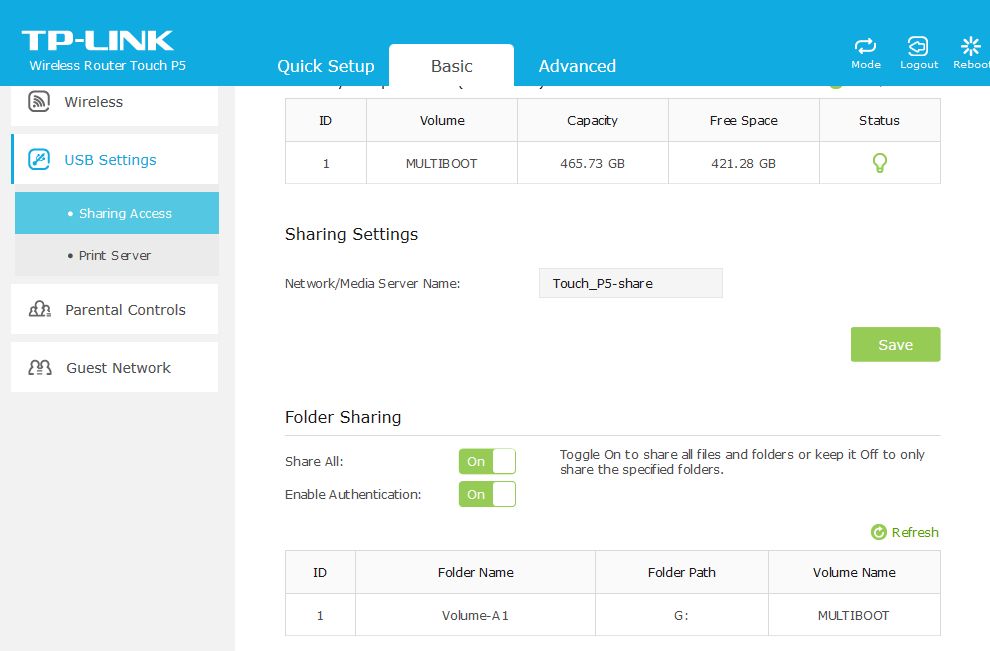Viewport: 990px width, 651px height.
Task: Click the Logout icon
Action: pos(917,45)
